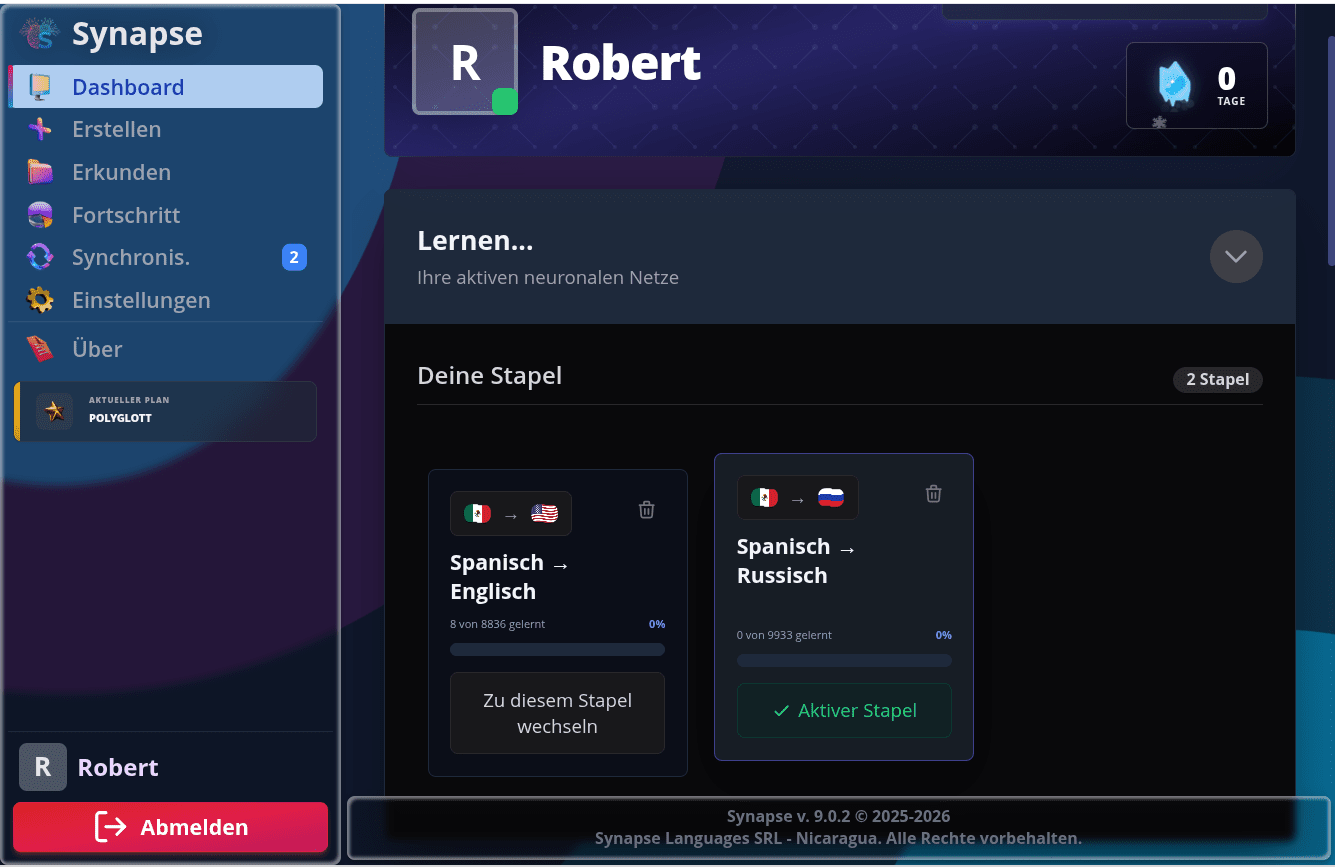Open Synchronis. from the sidebar
1335x867 pixels.
tap(167, 257)
